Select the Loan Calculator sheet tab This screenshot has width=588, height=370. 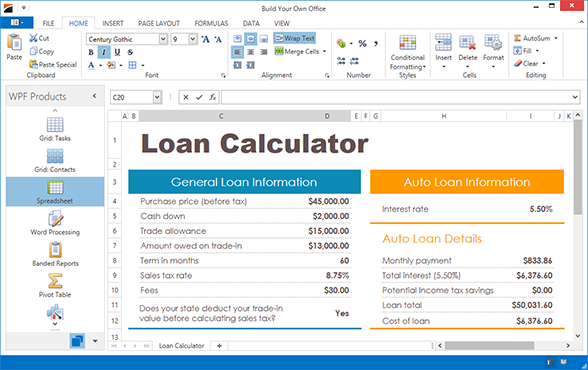(182, 346)
